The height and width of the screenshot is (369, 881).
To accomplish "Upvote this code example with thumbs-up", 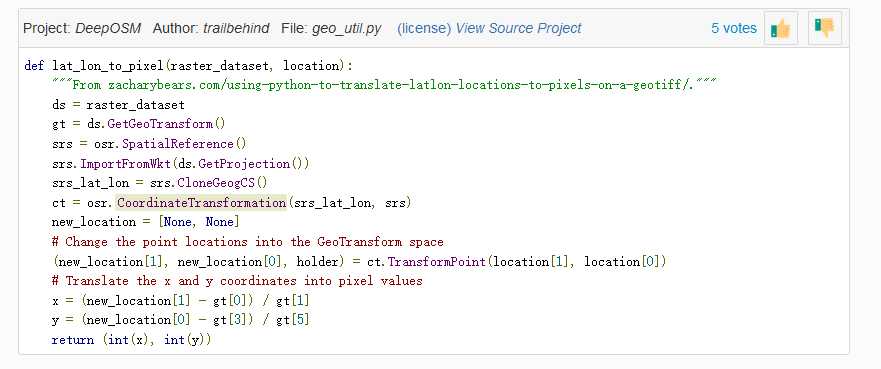I will [x=781, y=28].
